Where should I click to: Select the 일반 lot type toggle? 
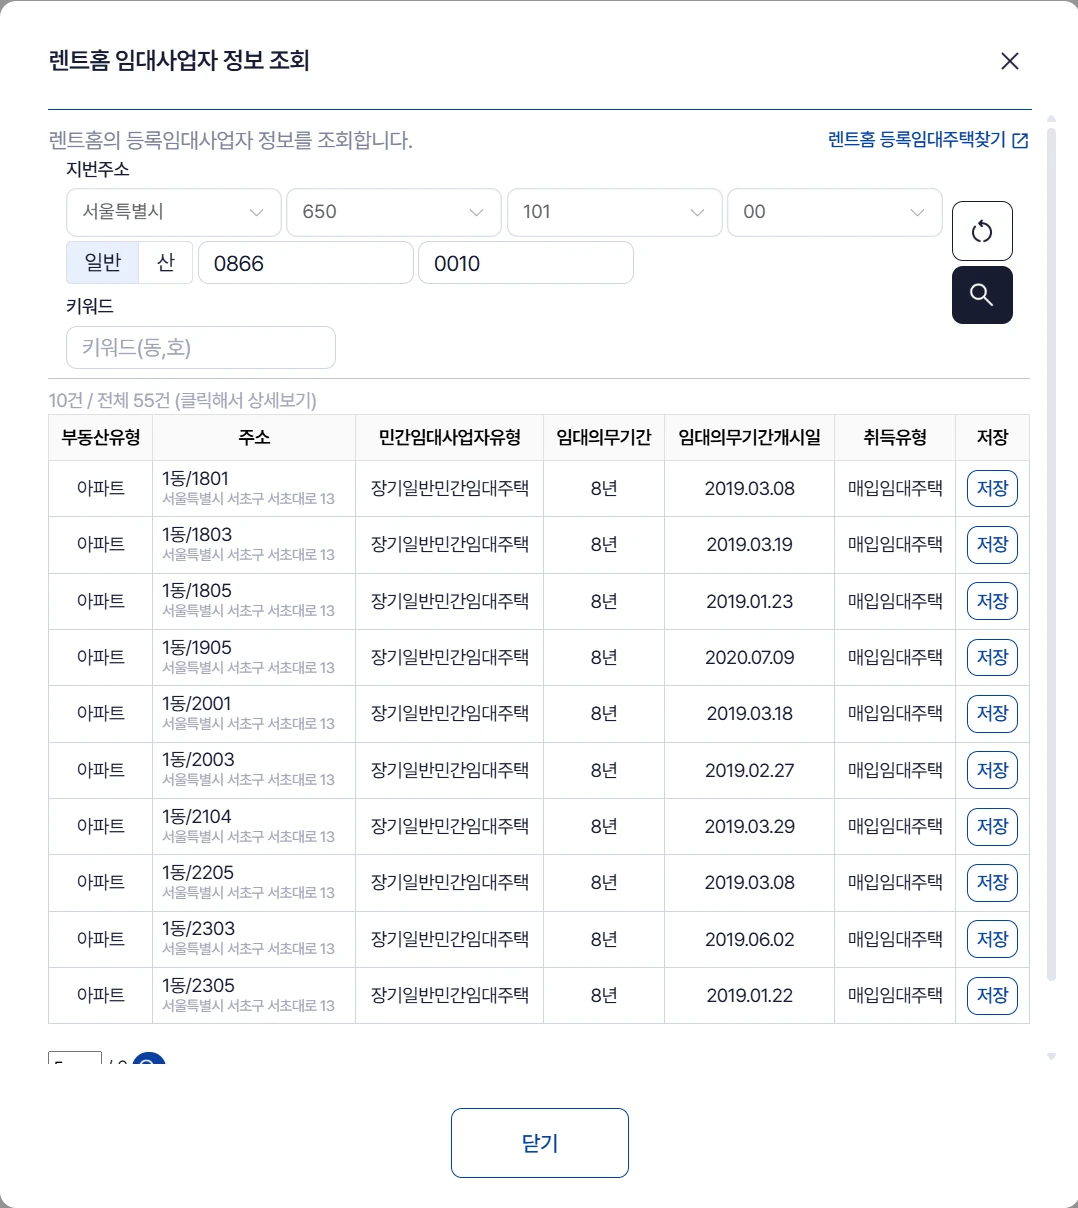[102, 263]
